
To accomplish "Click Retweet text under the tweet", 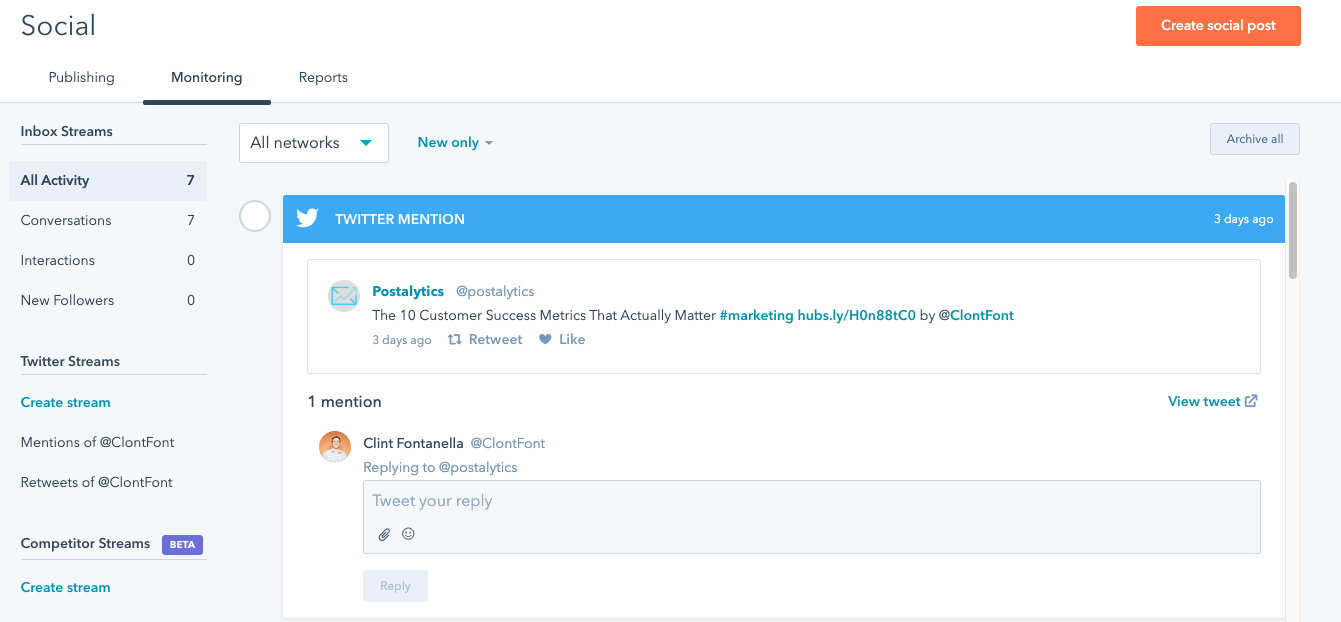I will (495, 340).
